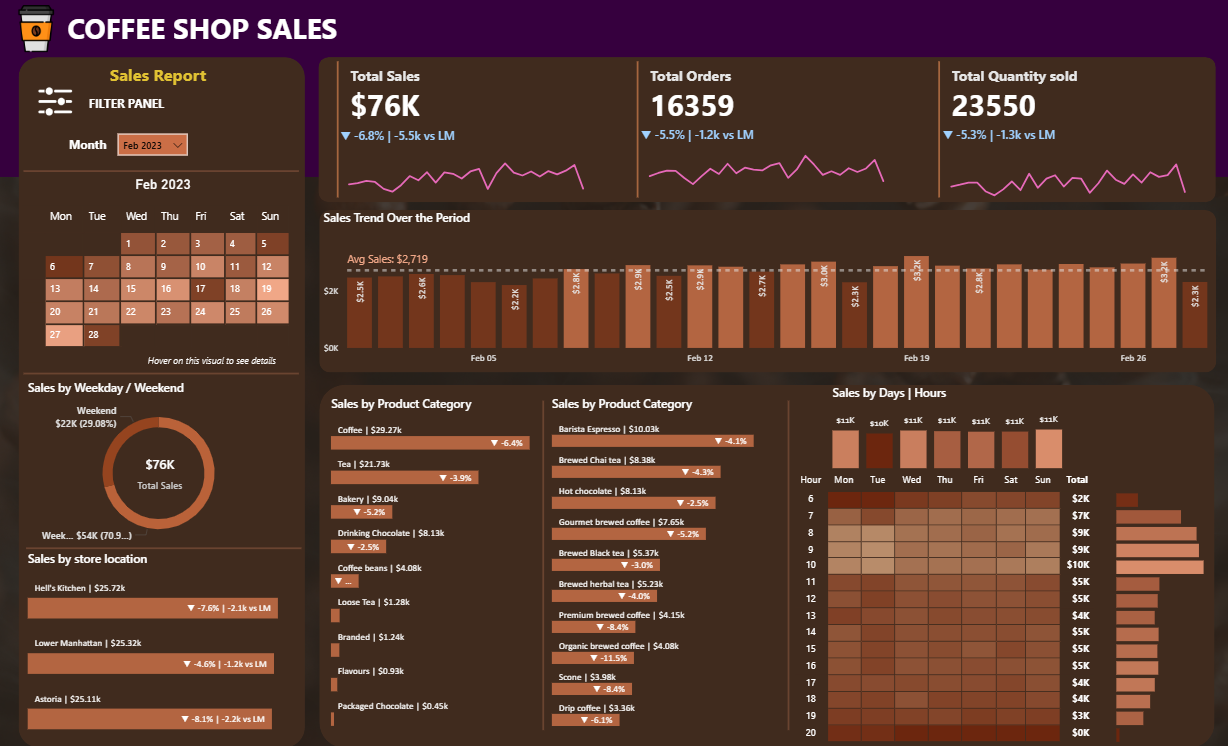The image size is (1228, 746).
Task: Click the Sunday $11K column bar
Action: (1049, 449)
